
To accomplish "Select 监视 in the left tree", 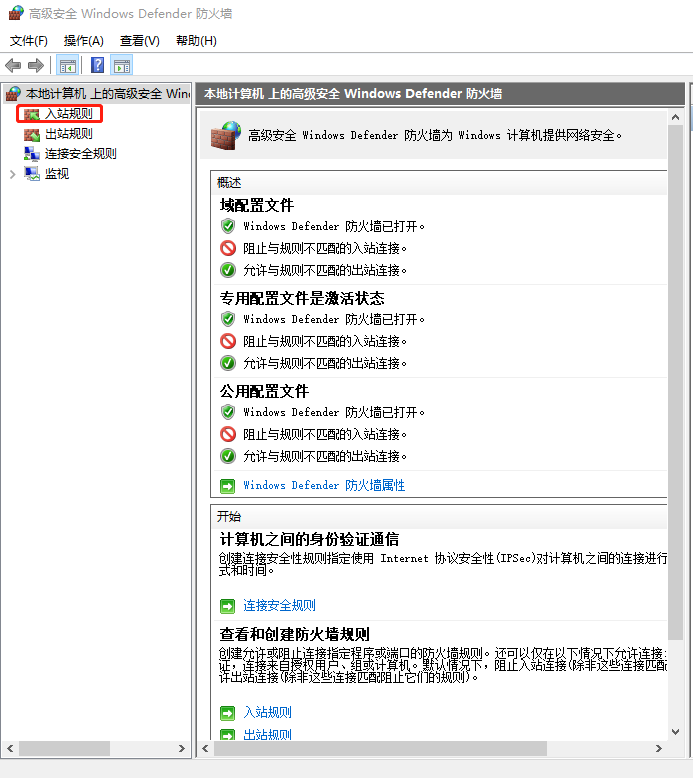I will click(57, 174).
